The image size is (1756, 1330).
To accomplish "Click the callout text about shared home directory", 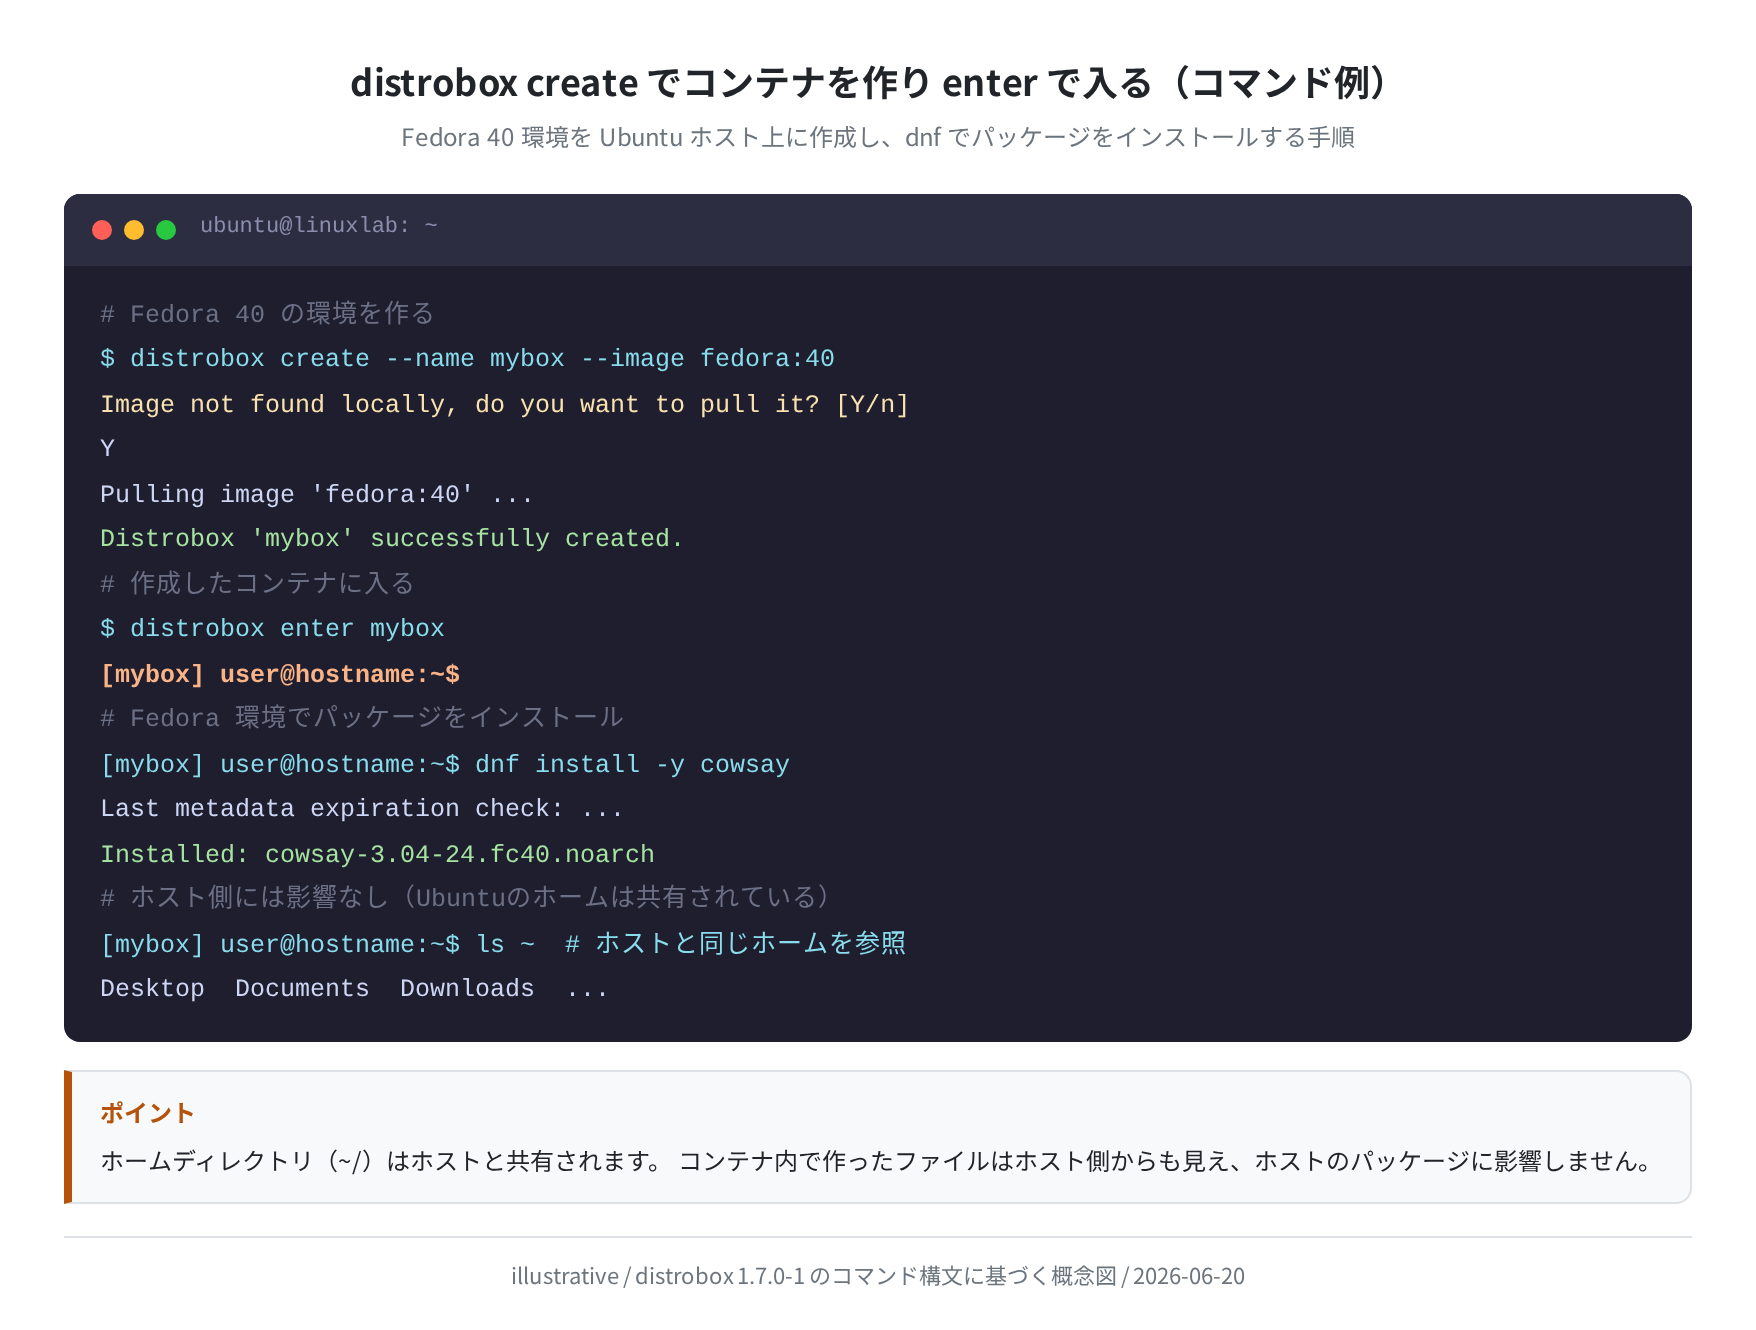I will (877, 1161).
